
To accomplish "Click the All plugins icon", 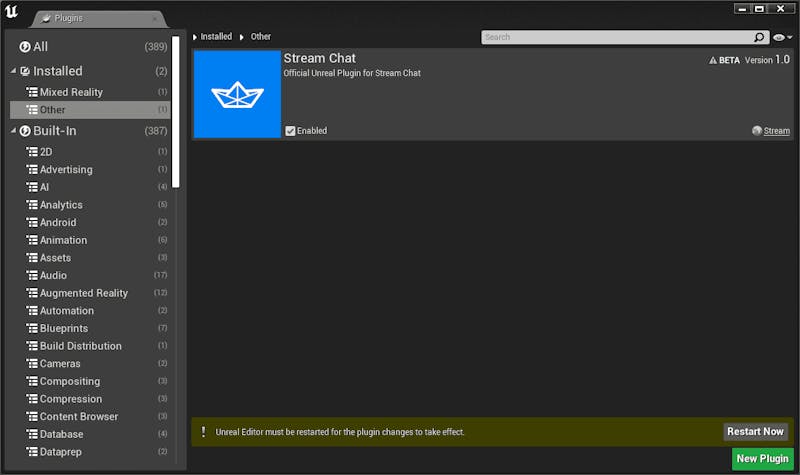I will point(25,47).
